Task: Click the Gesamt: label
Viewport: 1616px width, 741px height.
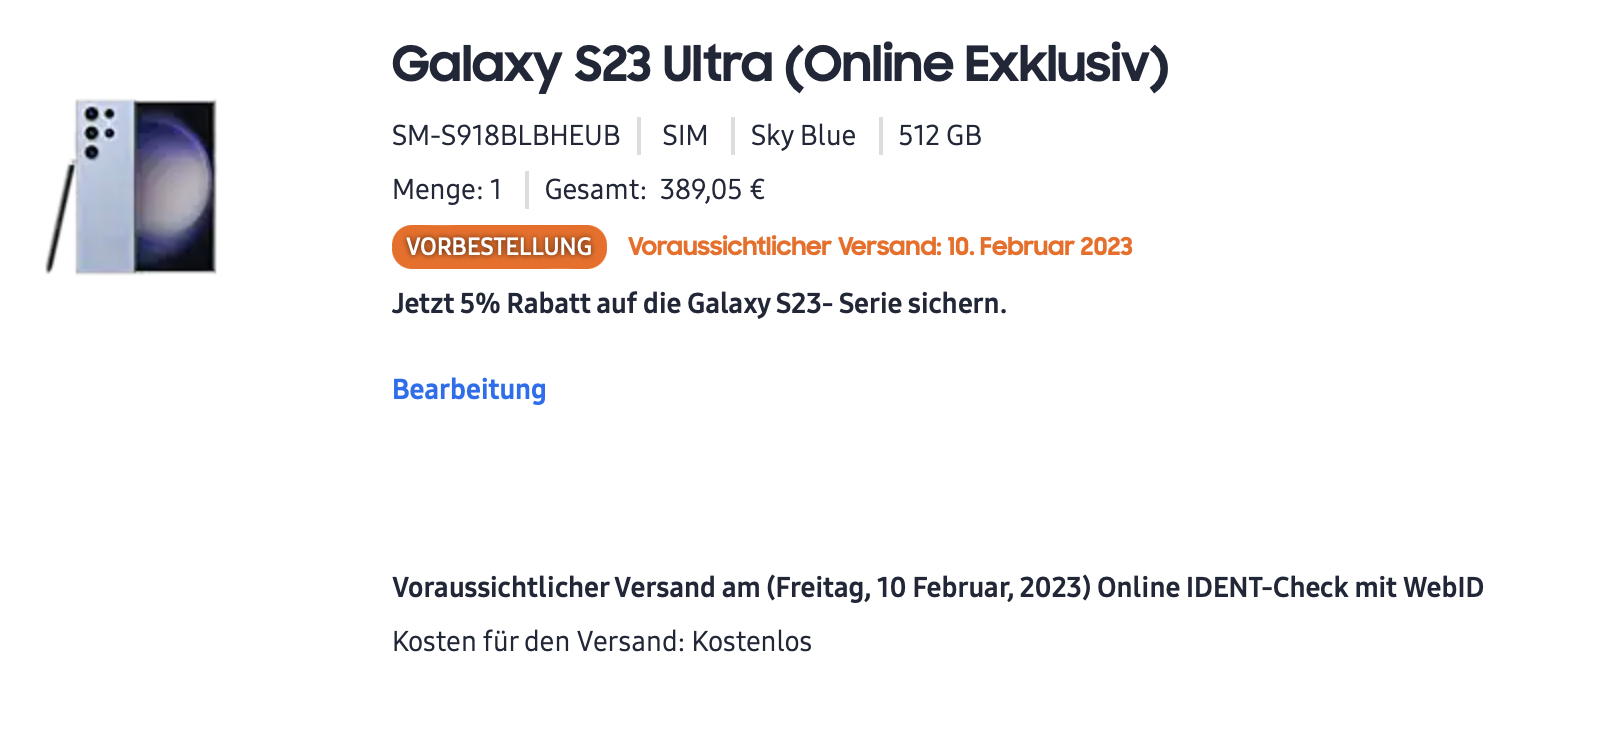Action: tap(595, 190)
